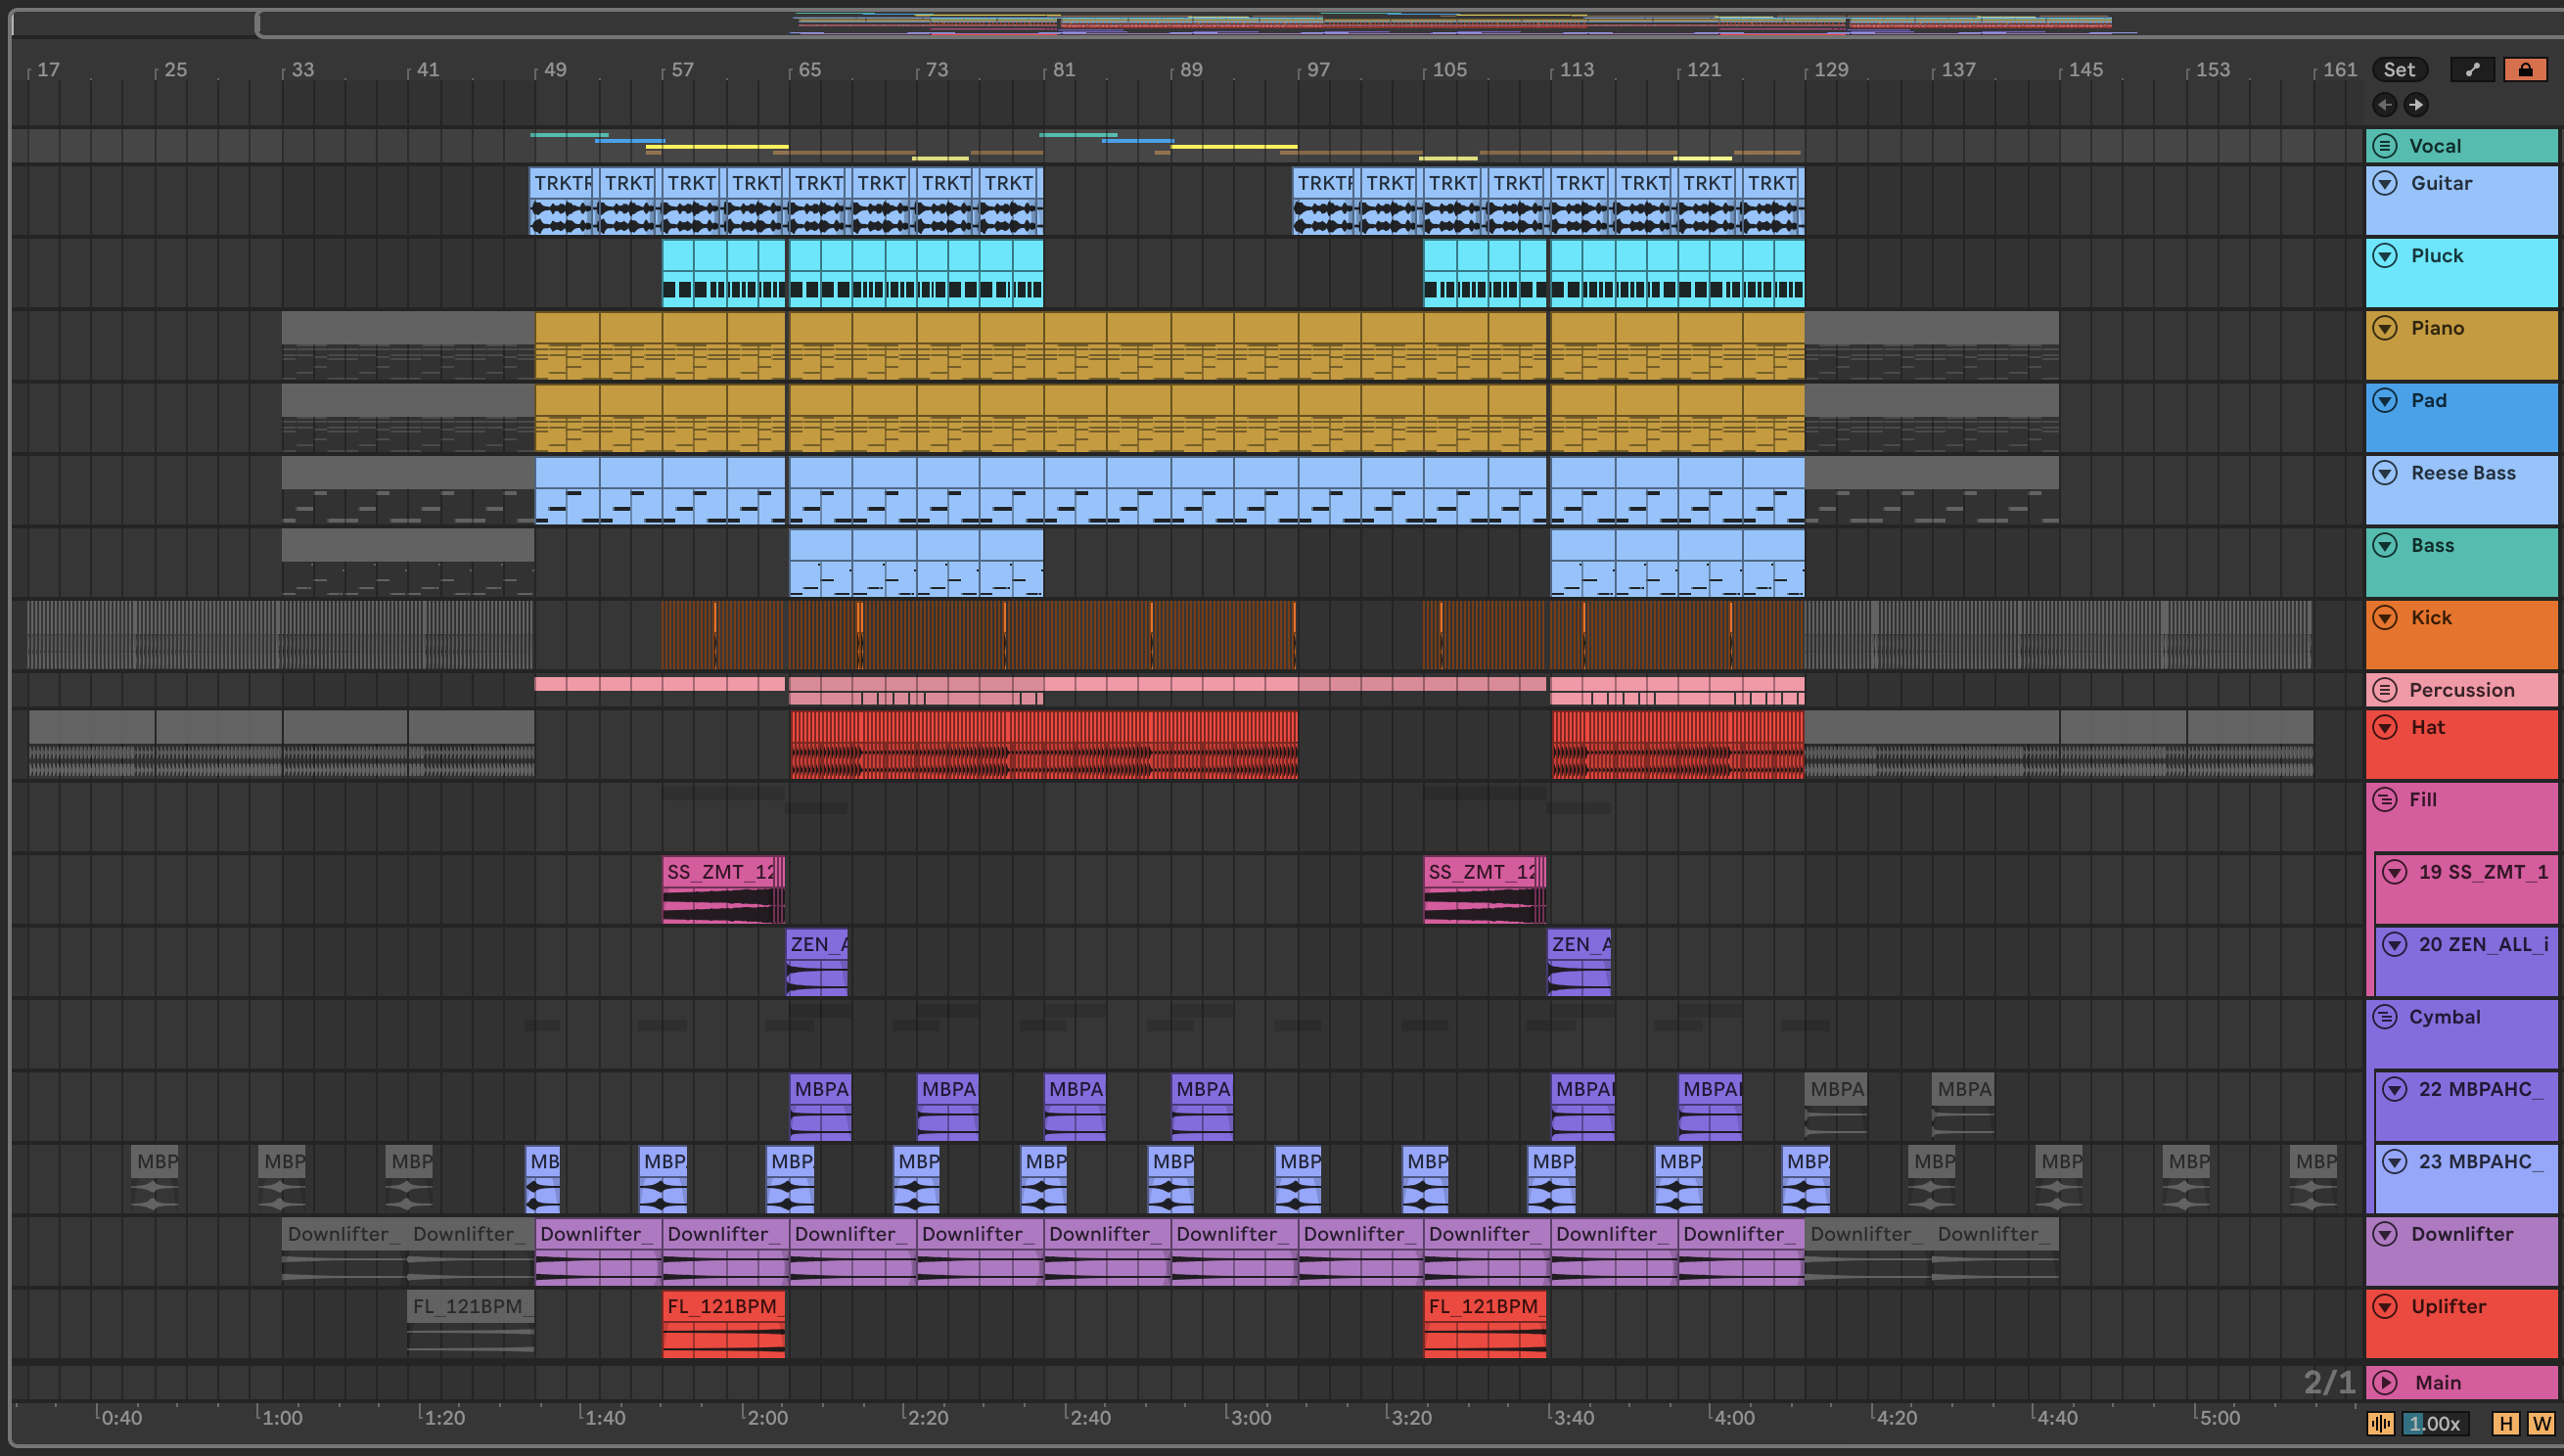Screen dimensions: 2564x1456
Task: Click the Percussion group fold icon
Action: (x=2385, y=690)
